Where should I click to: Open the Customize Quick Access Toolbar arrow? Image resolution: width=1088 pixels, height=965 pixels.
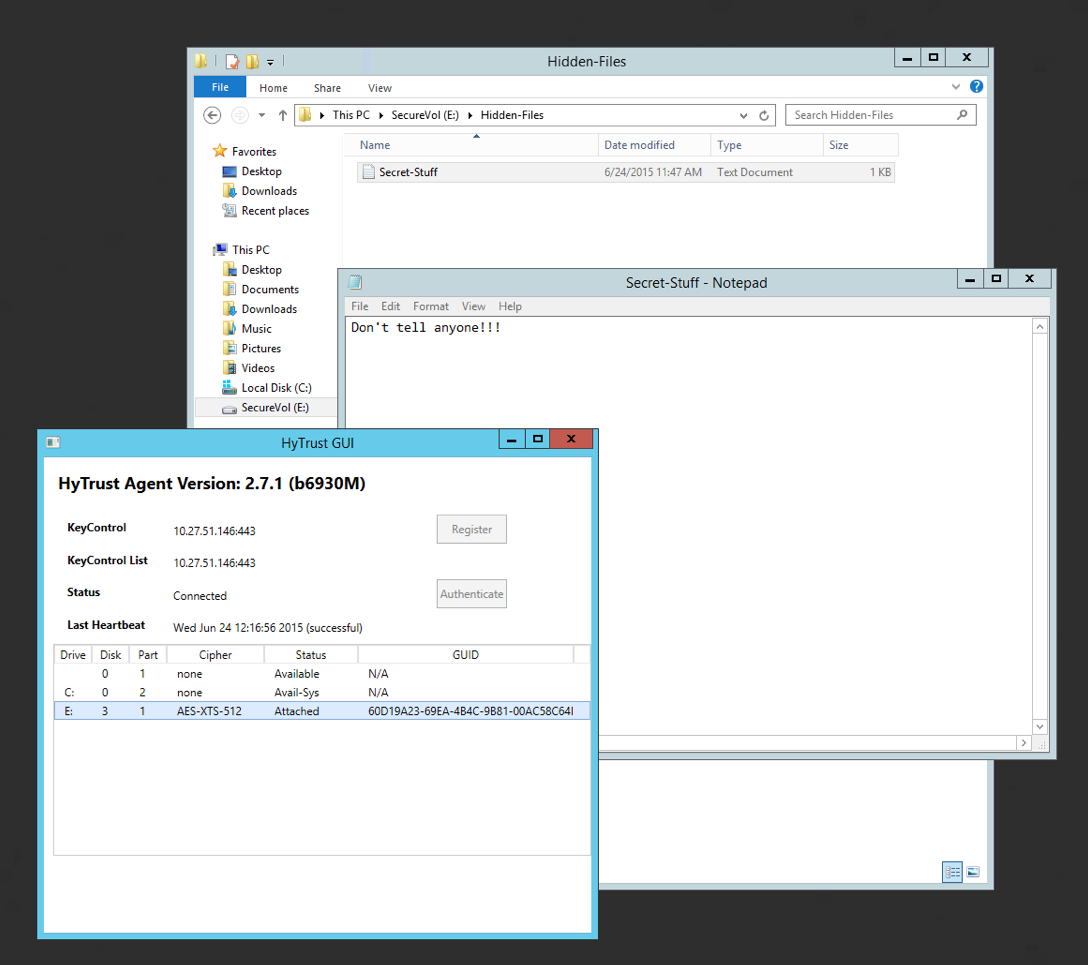[271, 62]
